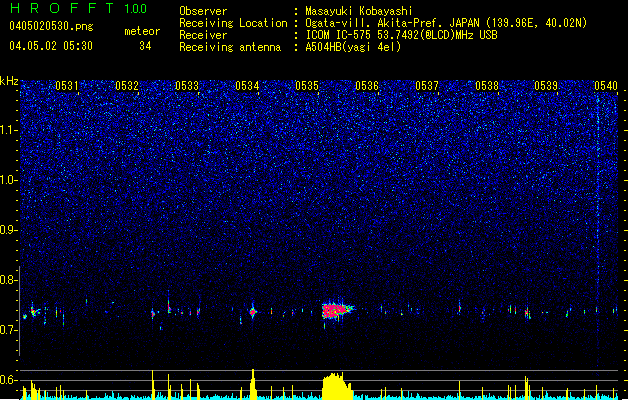Screen dimensions: 629x400
Task: Click the 0536 time marker
Action: [x=367, y=86]
